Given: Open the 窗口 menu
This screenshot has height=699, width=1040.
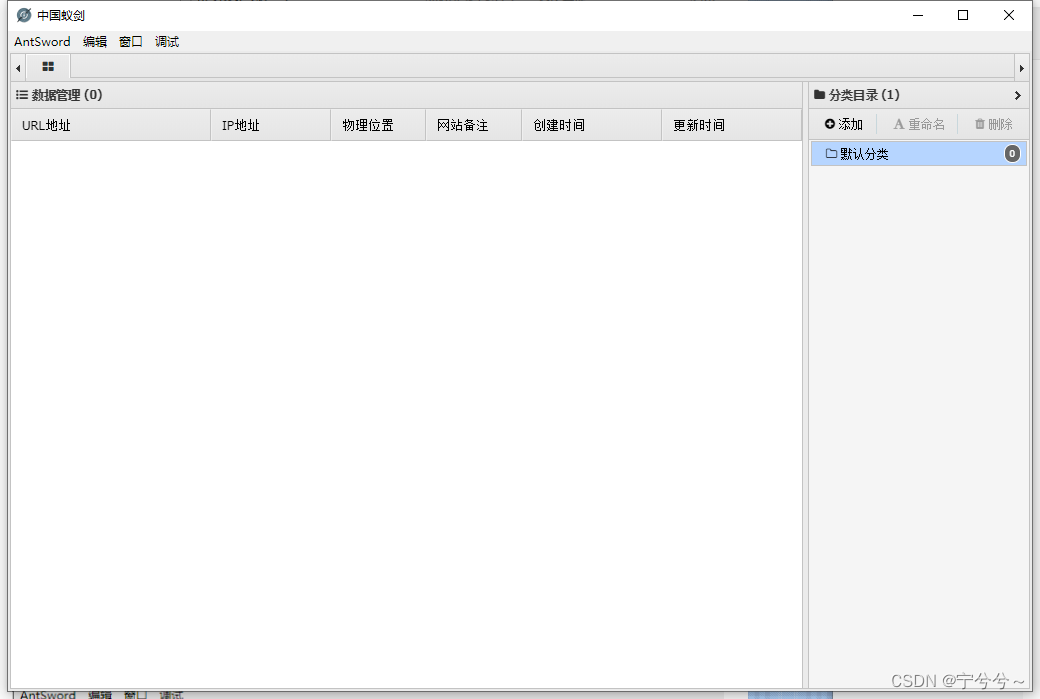Looking at the screenshot, I should (x=131, y=42).
